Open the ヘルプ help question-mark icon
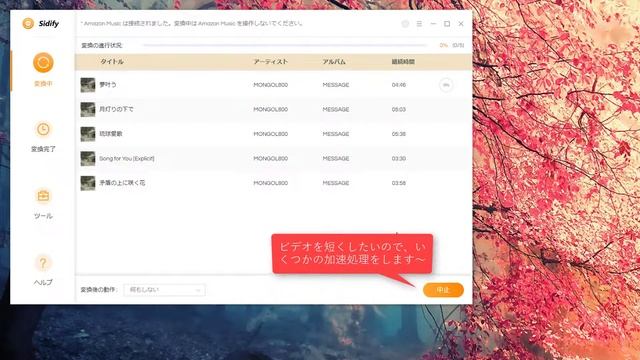The width and height of the screenshot is (640, 360). click(x=43, y=262)
